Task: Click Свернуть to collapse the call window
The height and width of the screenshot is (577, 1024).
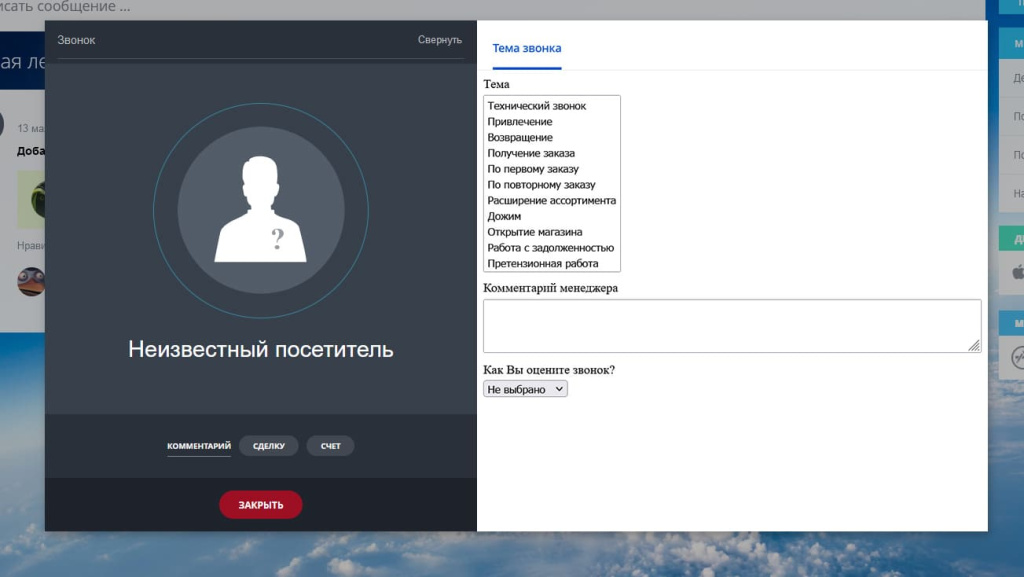Action: (x=440, y=40)
